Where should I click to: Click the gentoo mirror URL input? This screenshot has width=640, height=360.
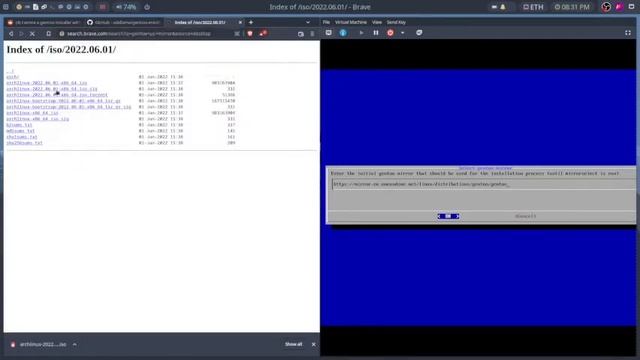coord(484,184)
